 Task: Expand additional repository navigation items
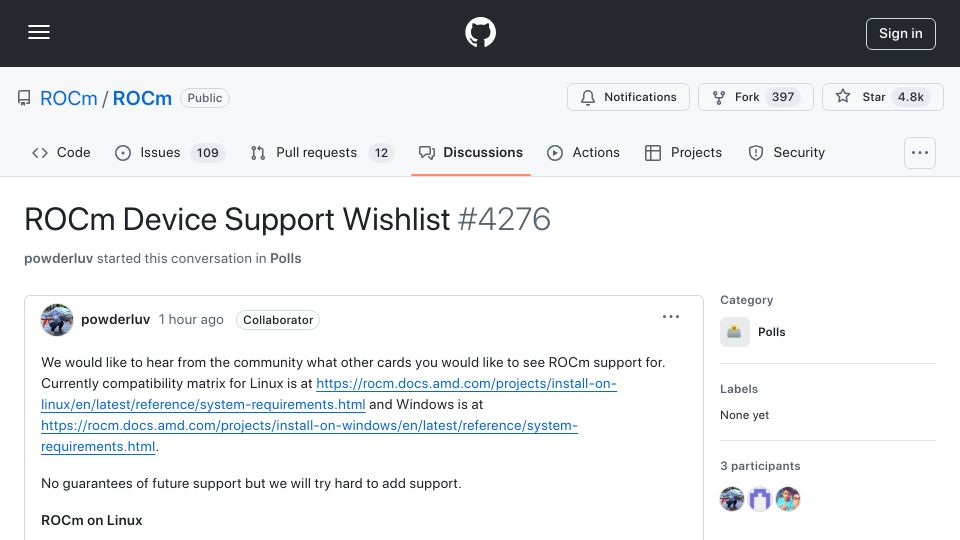coord(920,152)
